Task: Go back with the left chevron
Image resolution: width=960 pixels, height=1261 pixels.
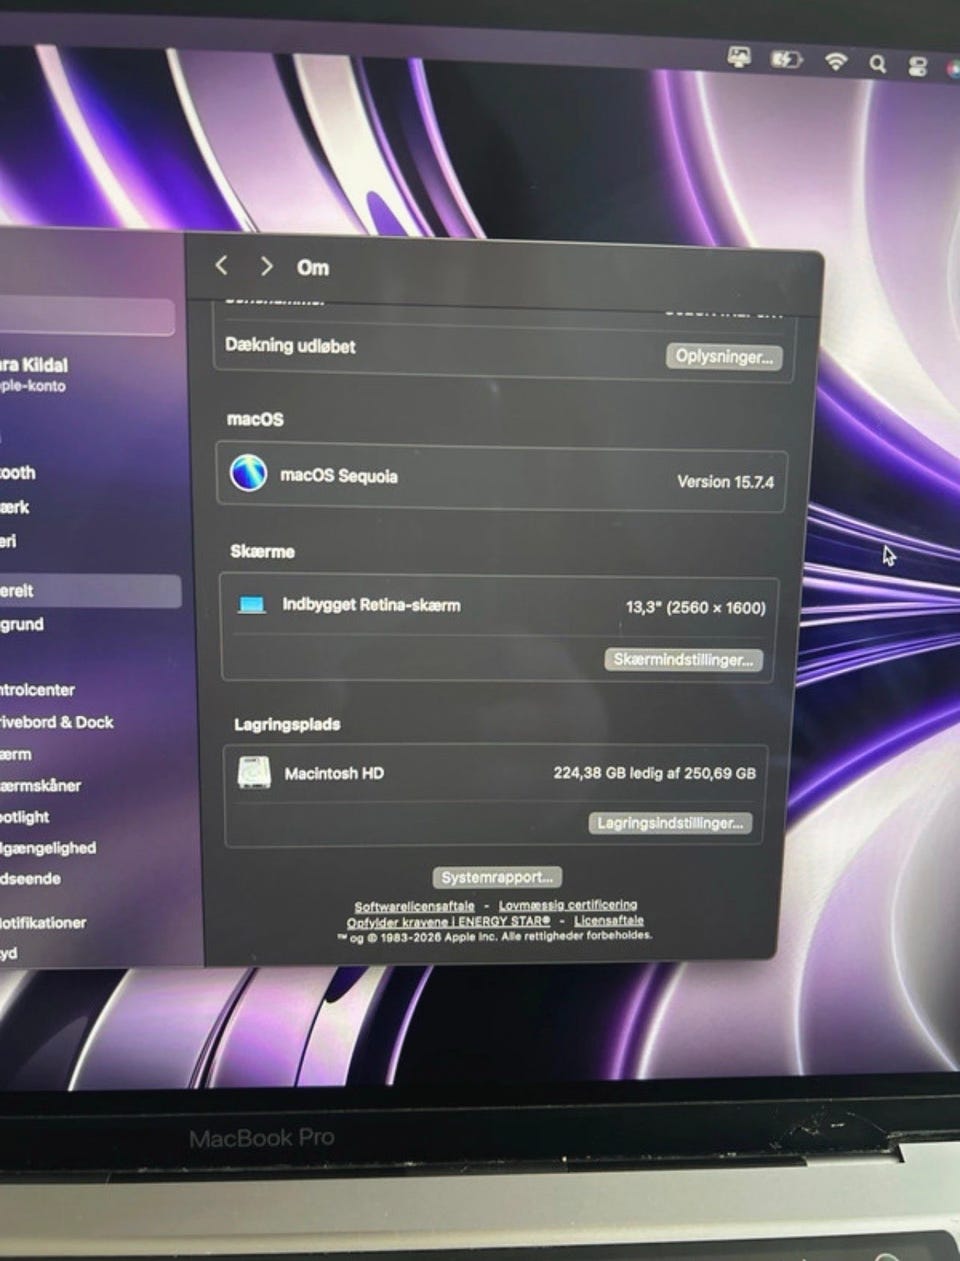Action: [x=222, y=265]
